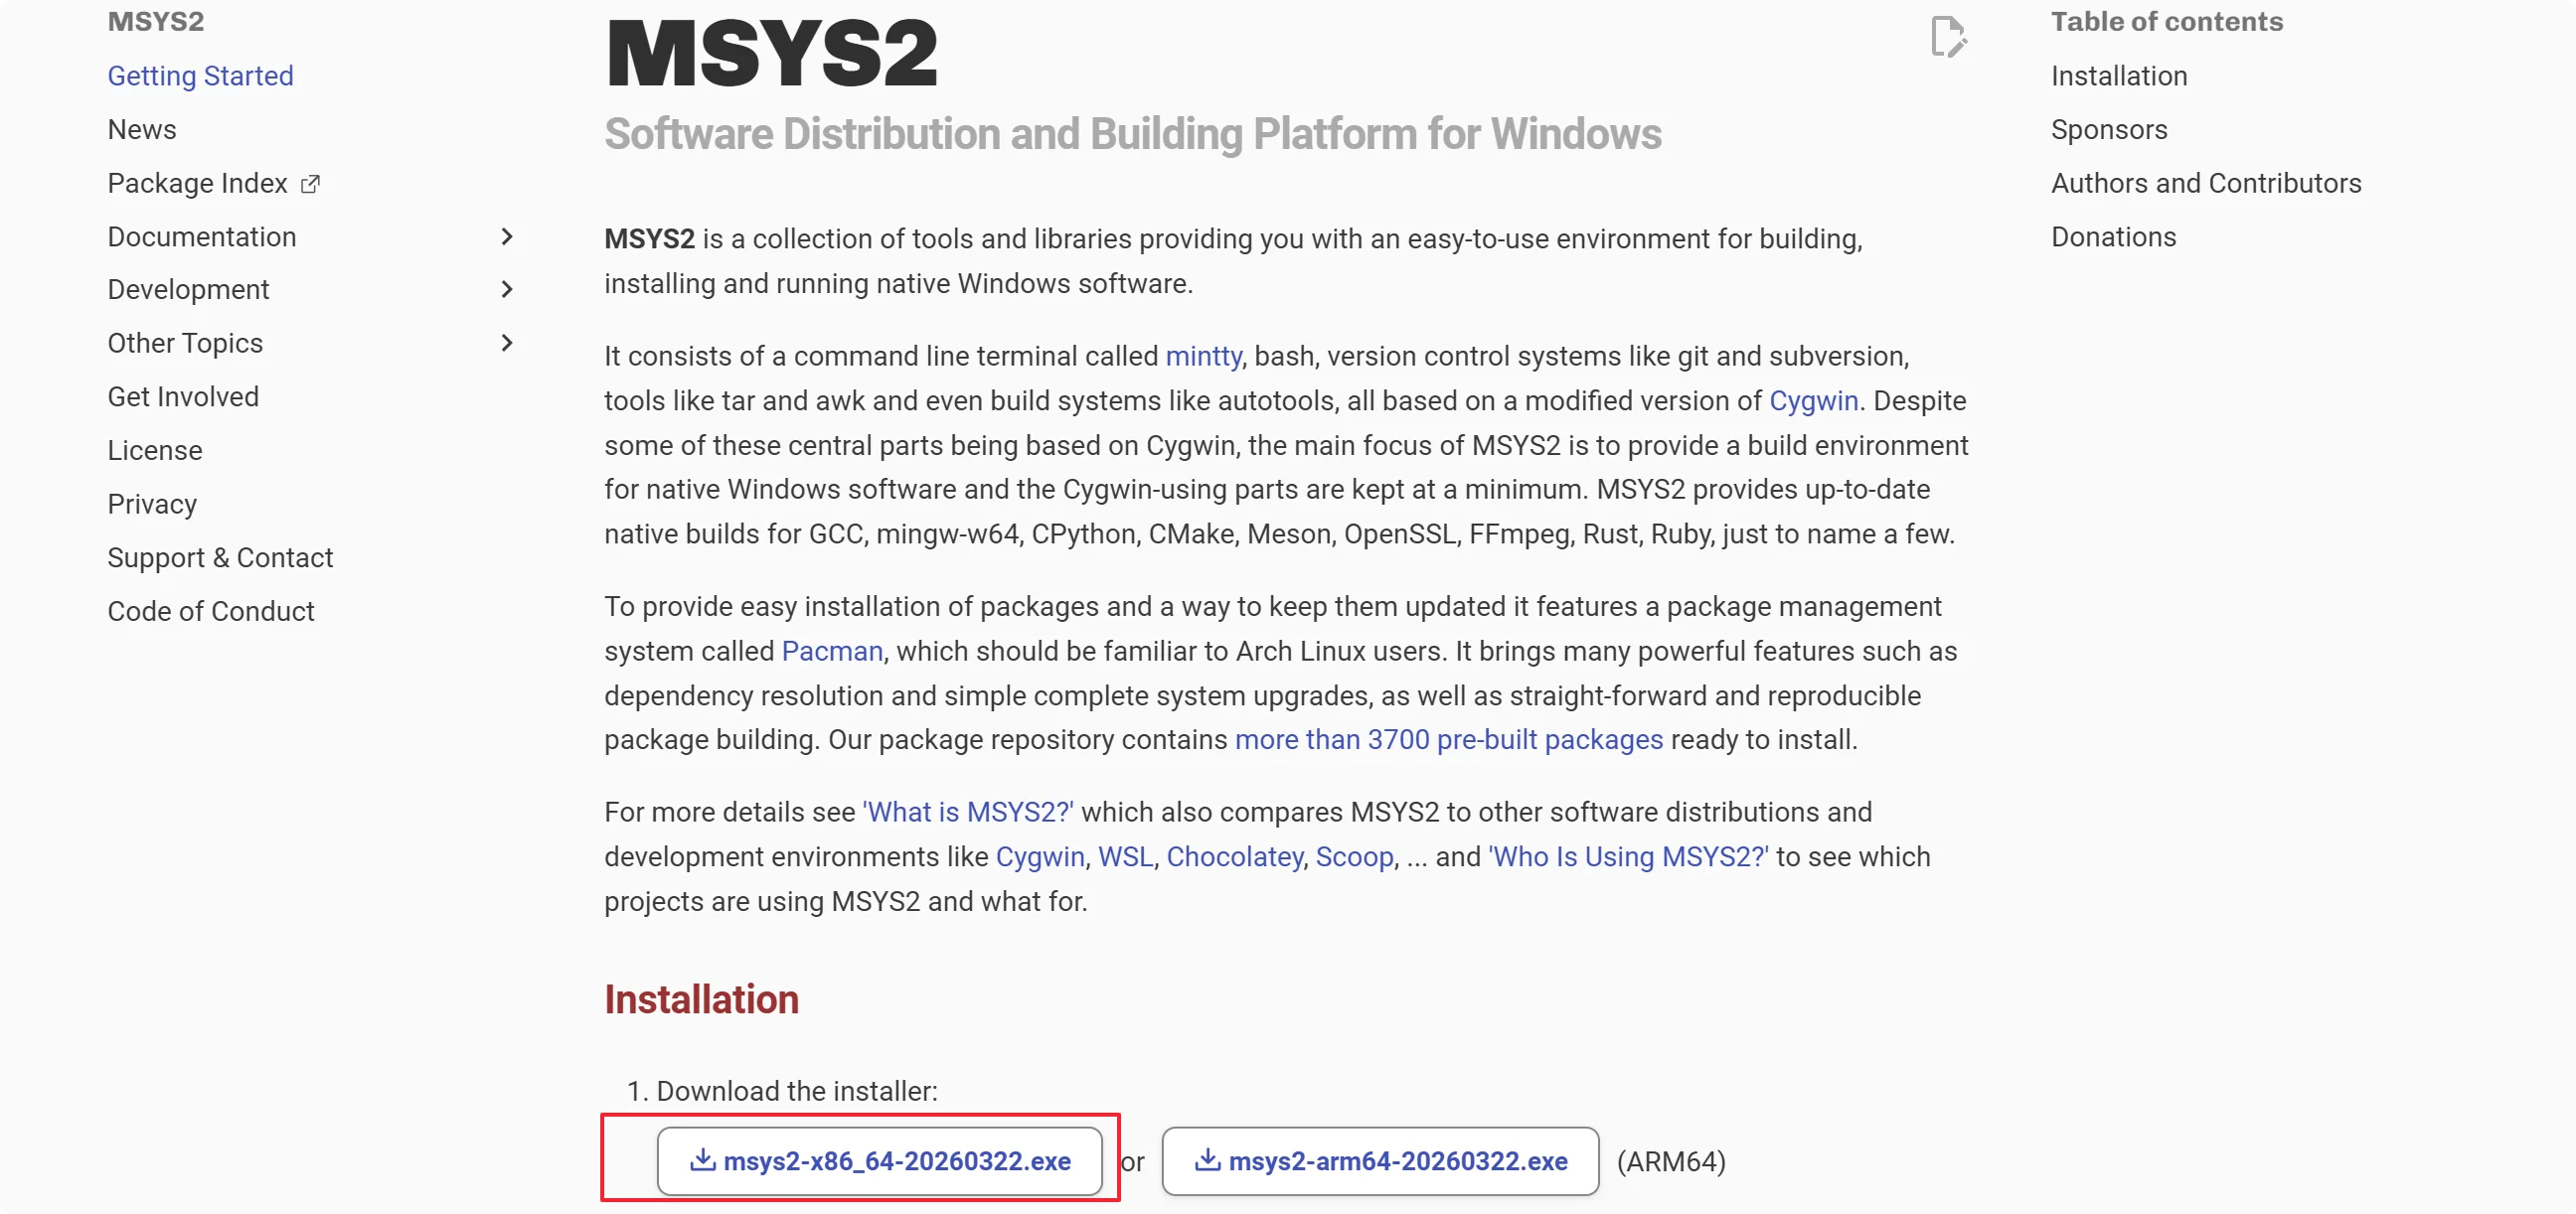Screen dimensions: 2576x1214
Task: Select Other Topics in the sidebar
Action: click(x=186, y=343)
